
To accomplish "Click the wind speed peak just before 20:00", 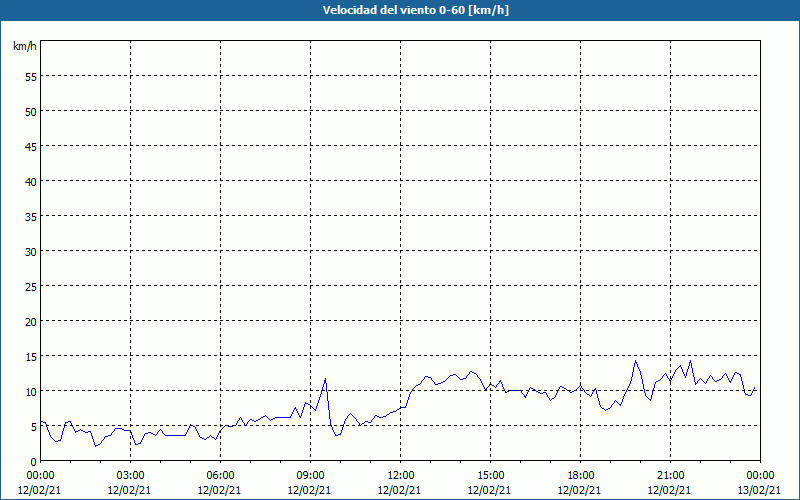I will [635, 361].
